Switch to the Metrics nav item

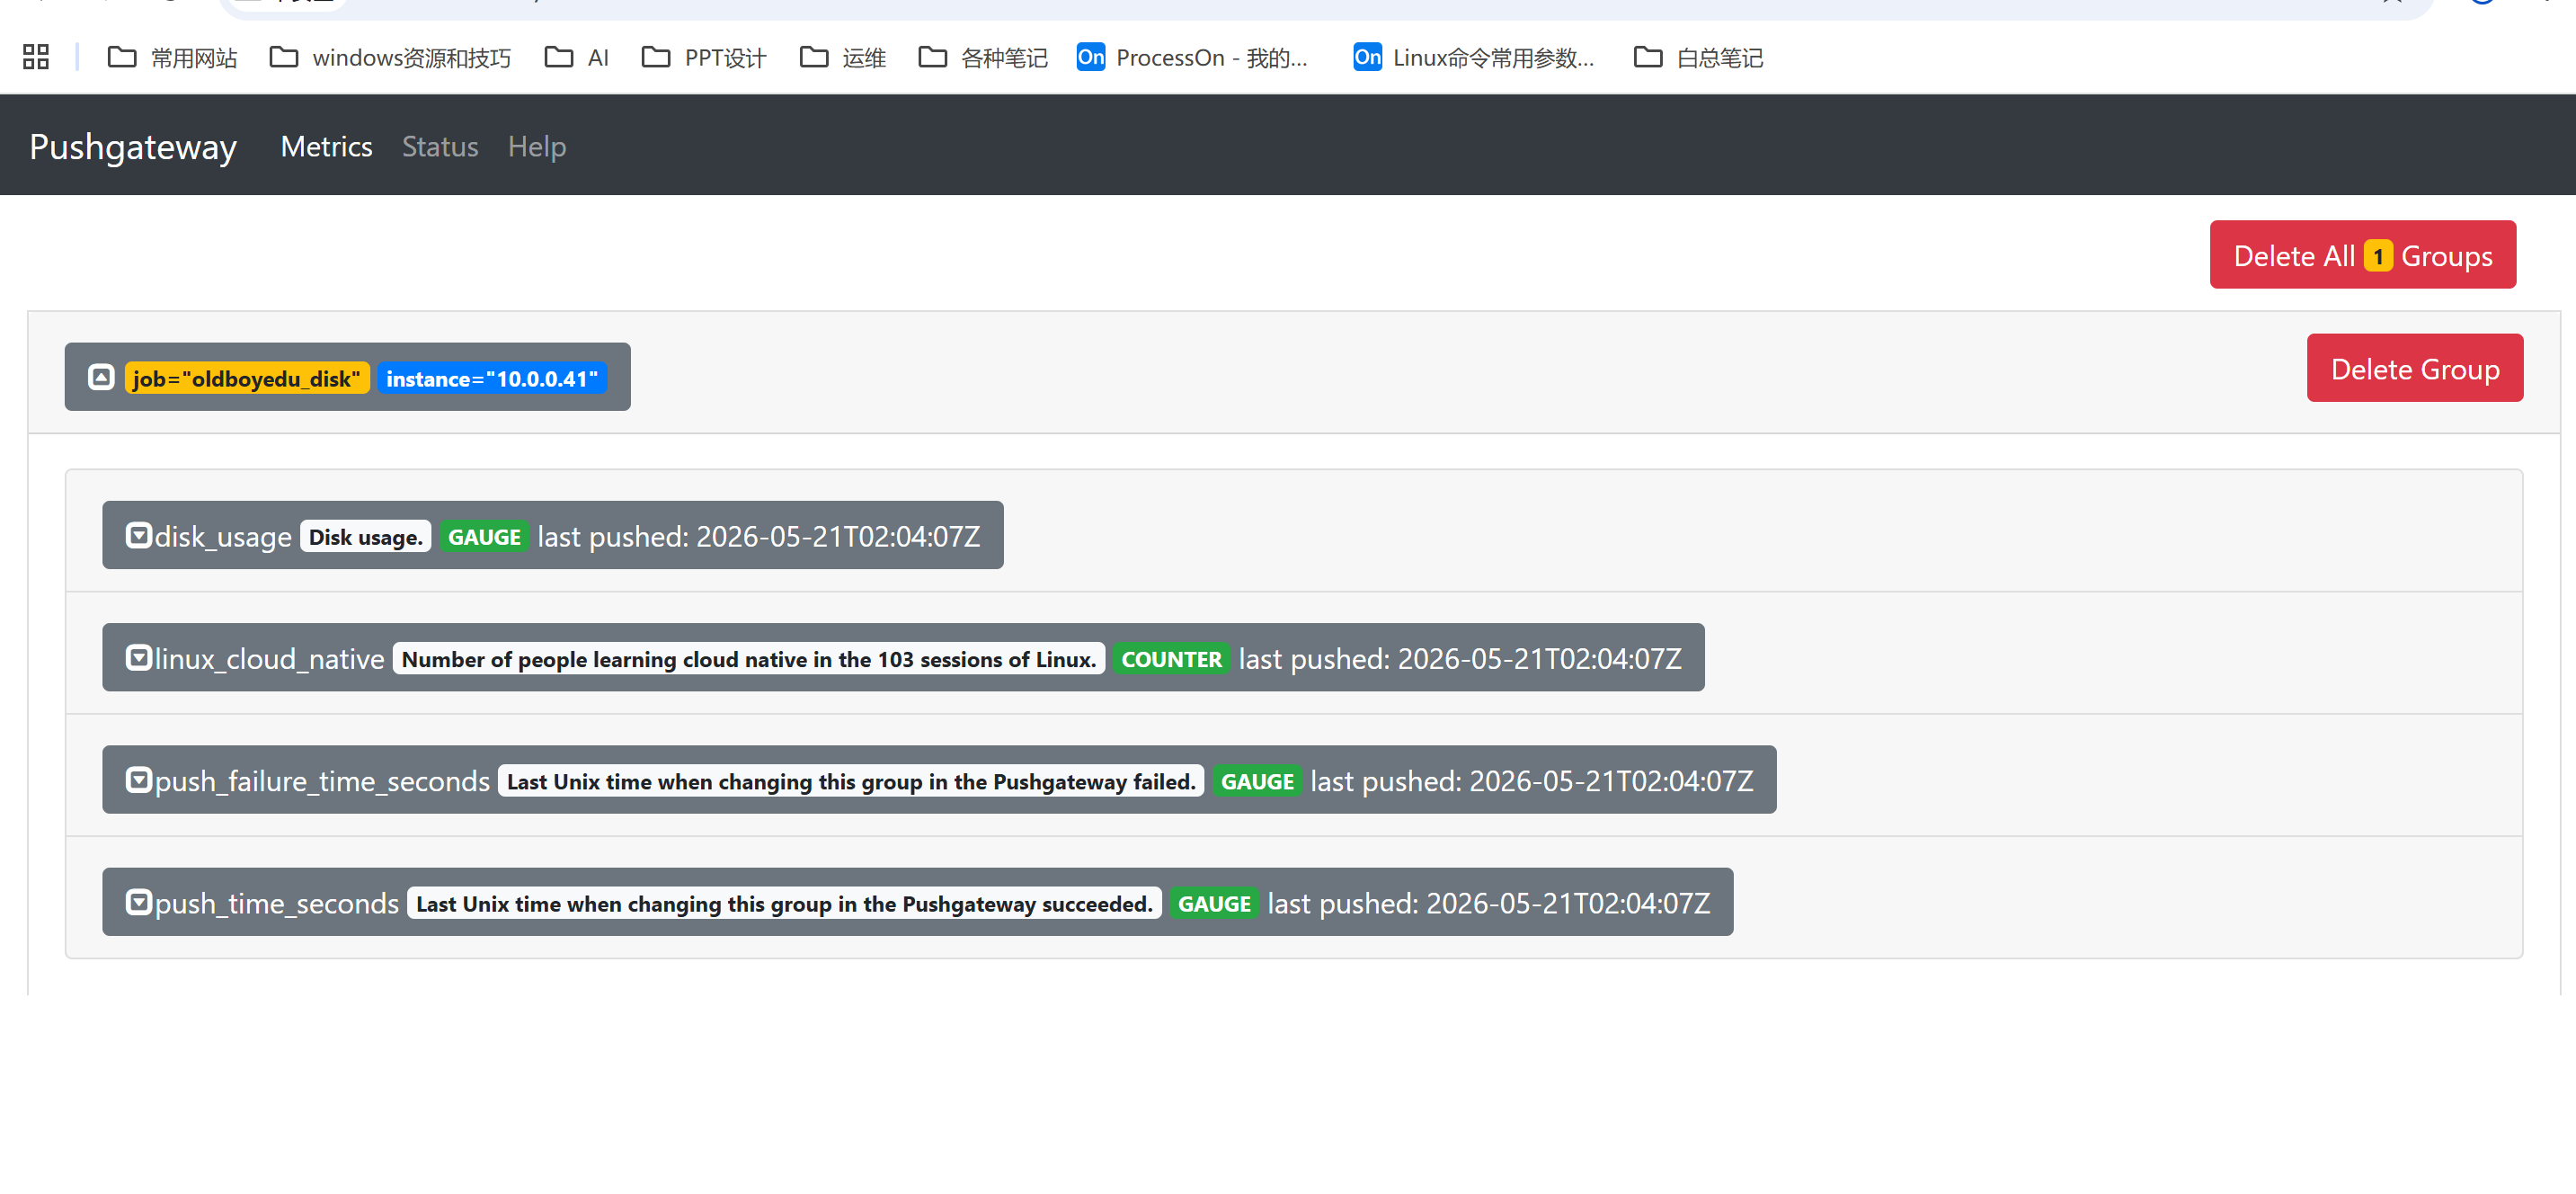pyautogui.click(x=326, y=146)
